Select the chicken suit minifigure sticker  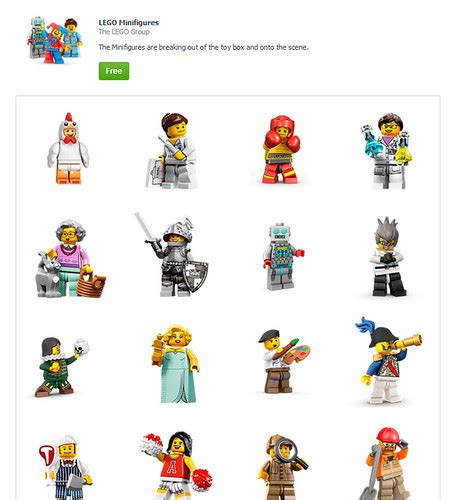click(x=68, y=148)
